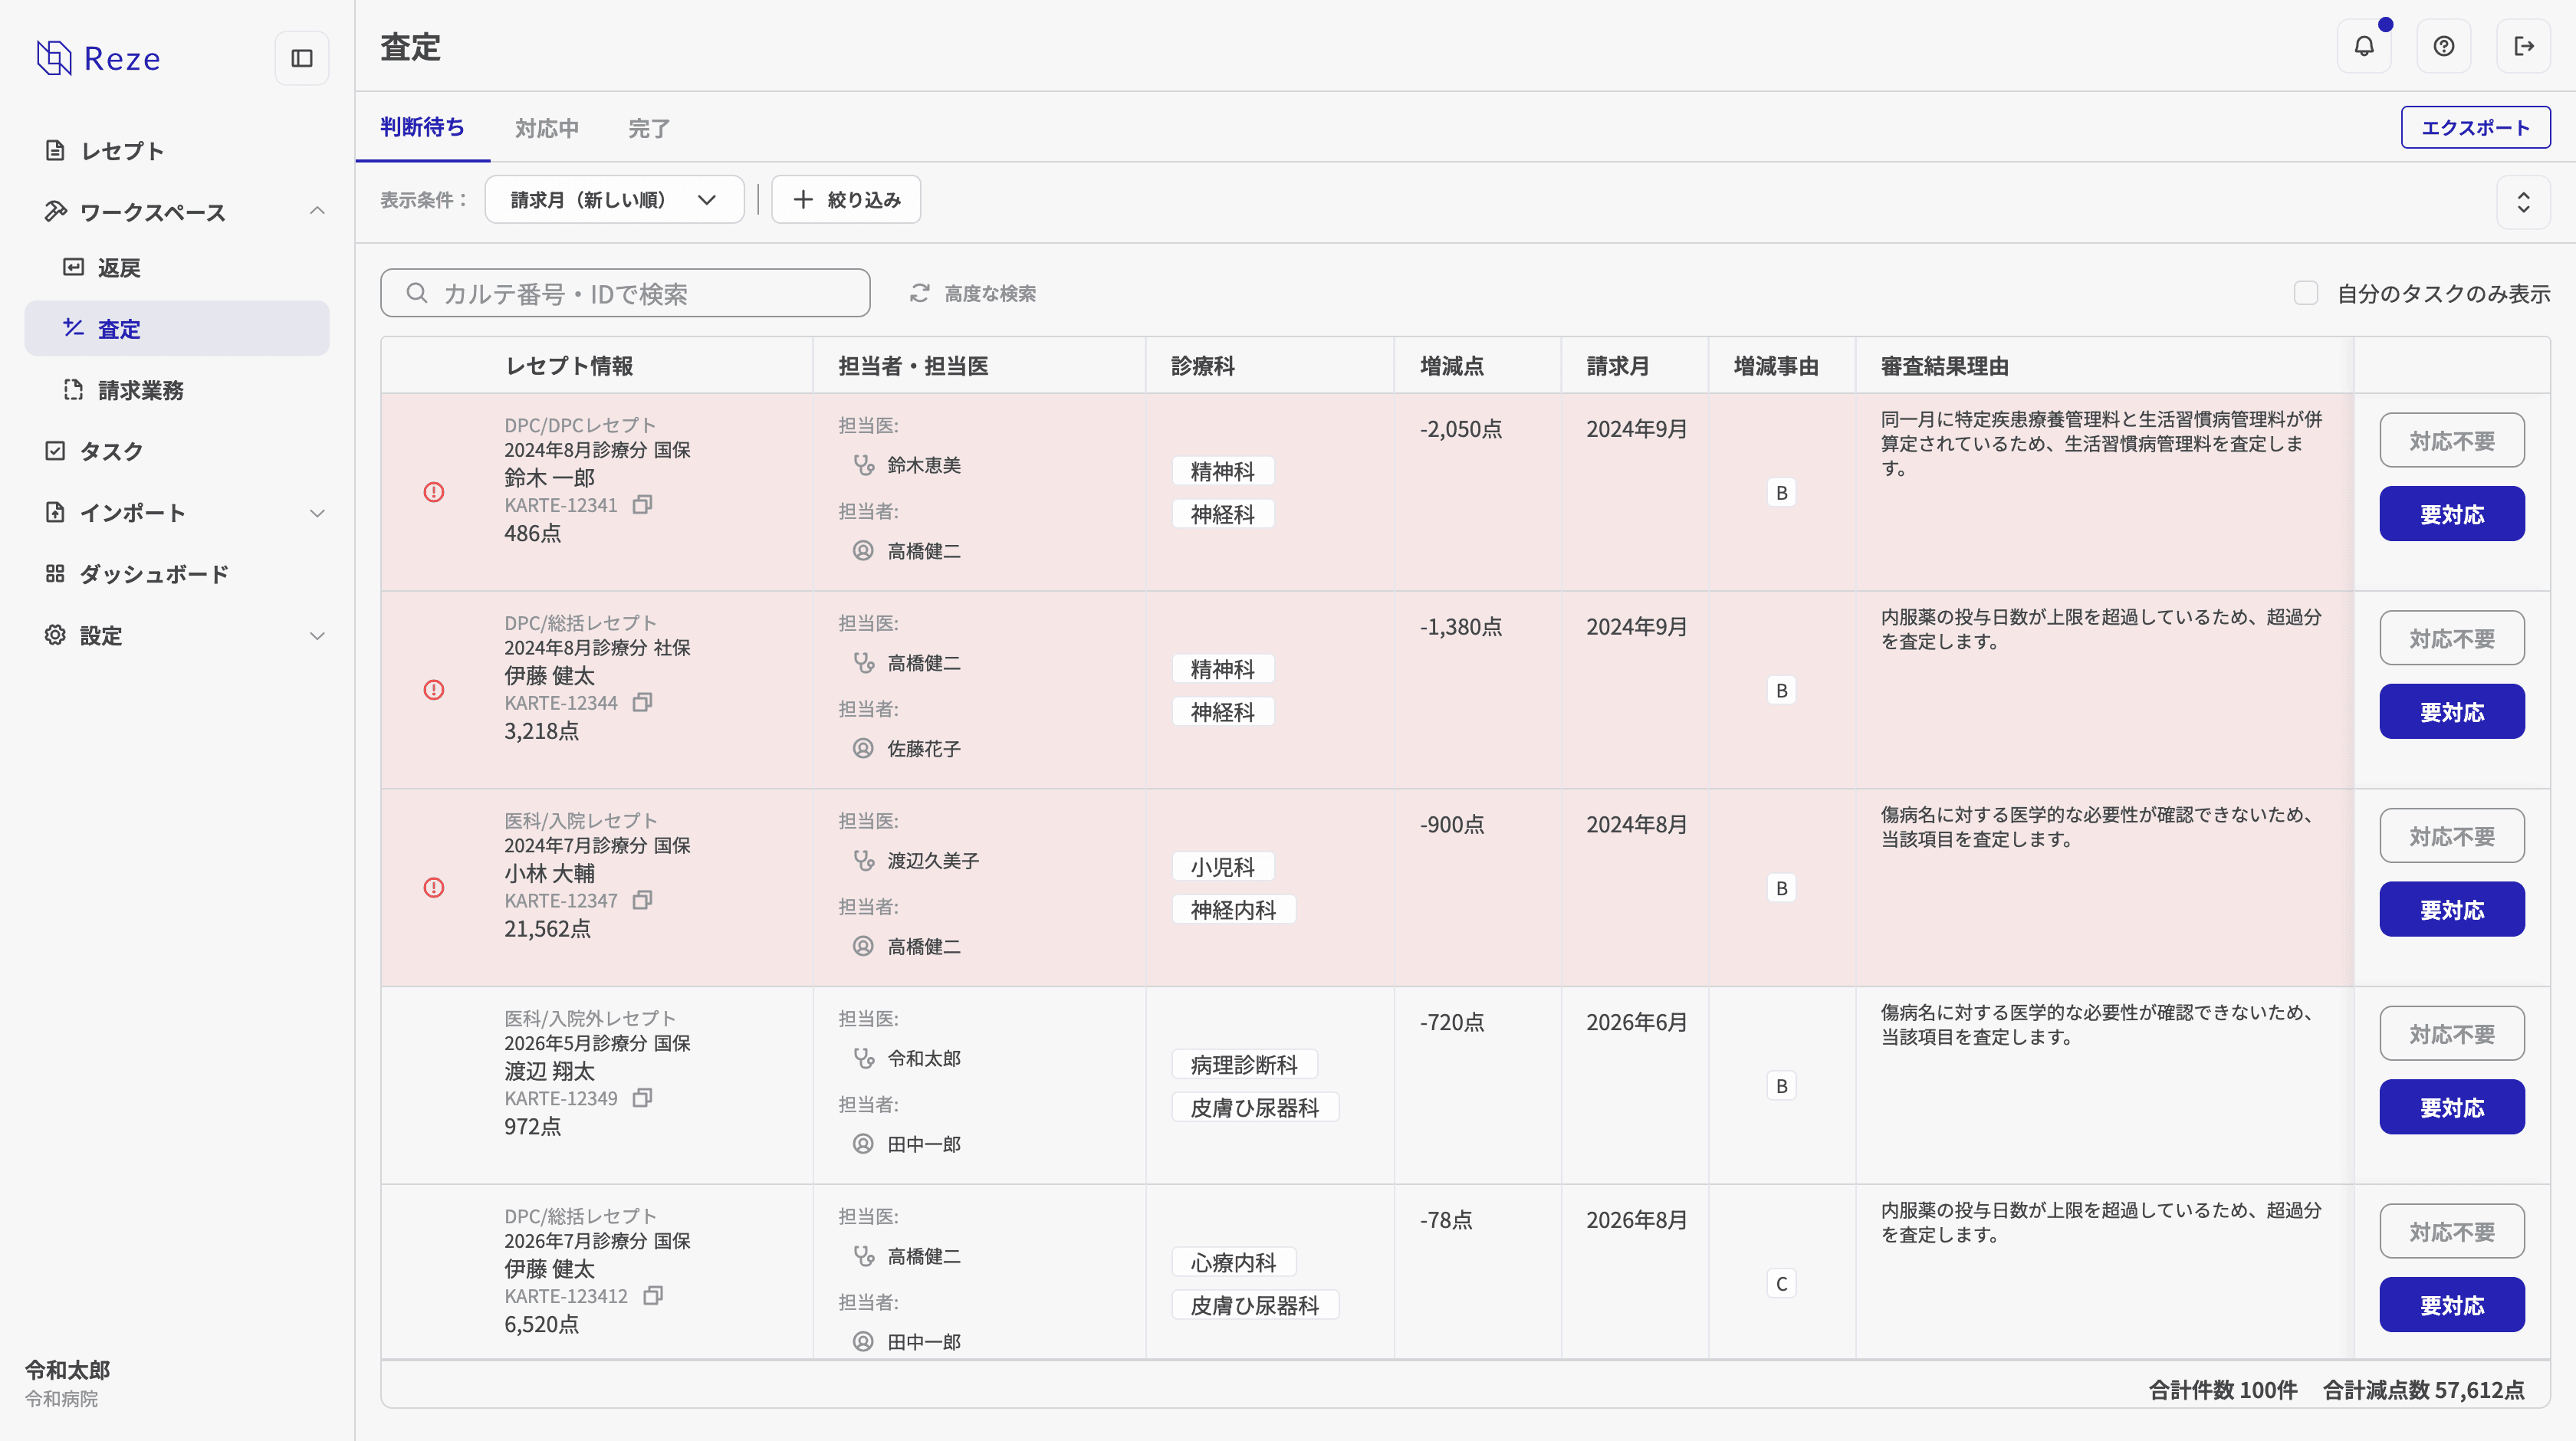Click 対応不要 for the -1,380点 row
This screenshot has height=1441, width=2576.
coord(2452,638)
